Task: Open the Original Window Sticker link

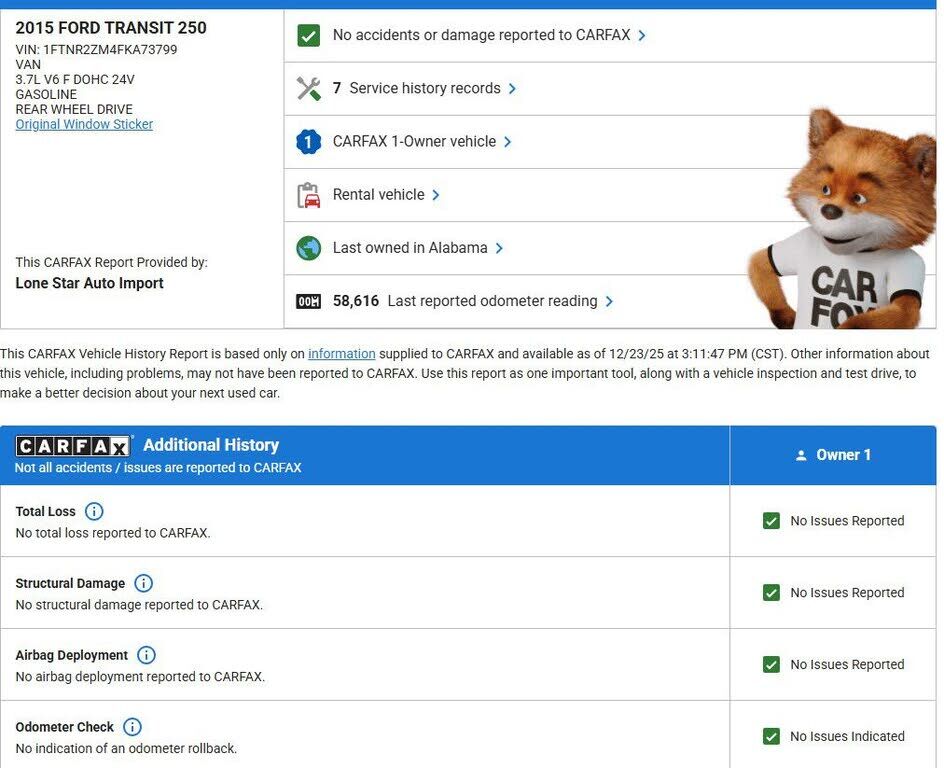Action: point(84,125)
